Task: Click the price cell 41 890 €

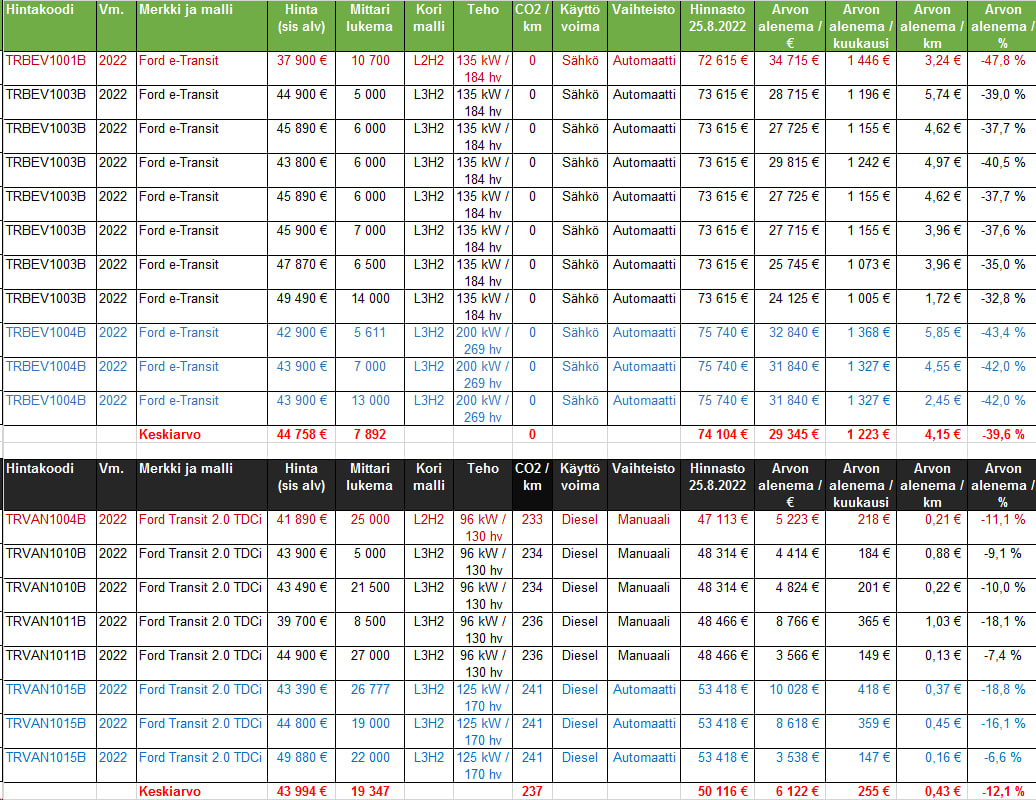Action: tap(301, 527)
